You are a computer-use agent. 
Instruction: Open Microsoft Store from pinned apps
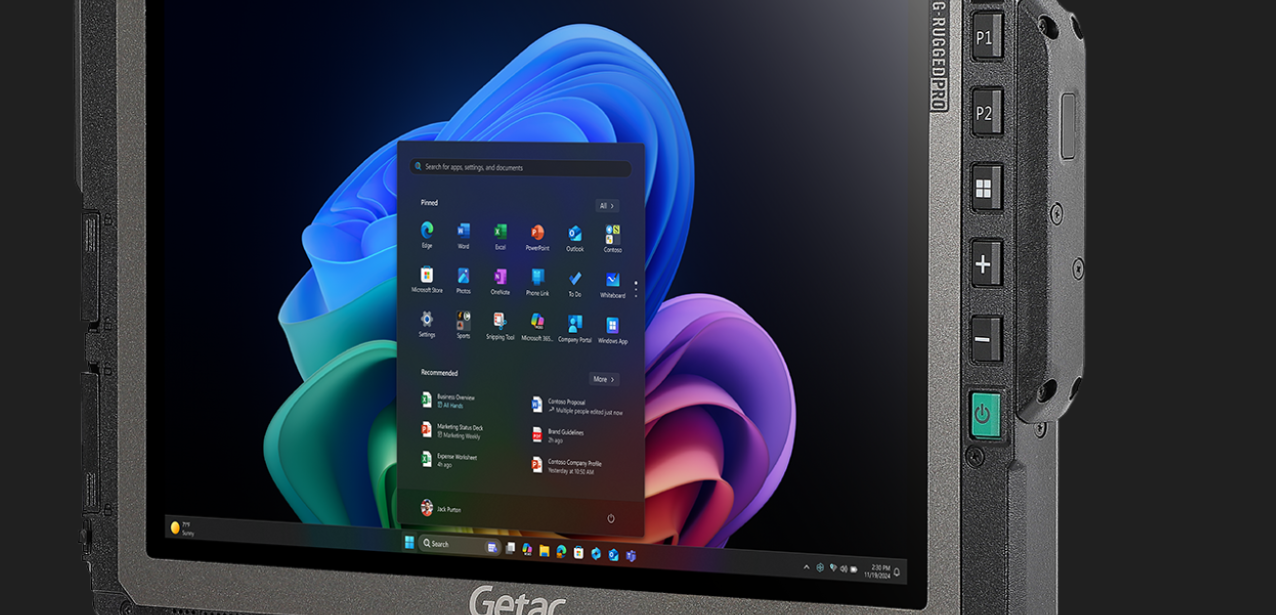coord(427,280)
